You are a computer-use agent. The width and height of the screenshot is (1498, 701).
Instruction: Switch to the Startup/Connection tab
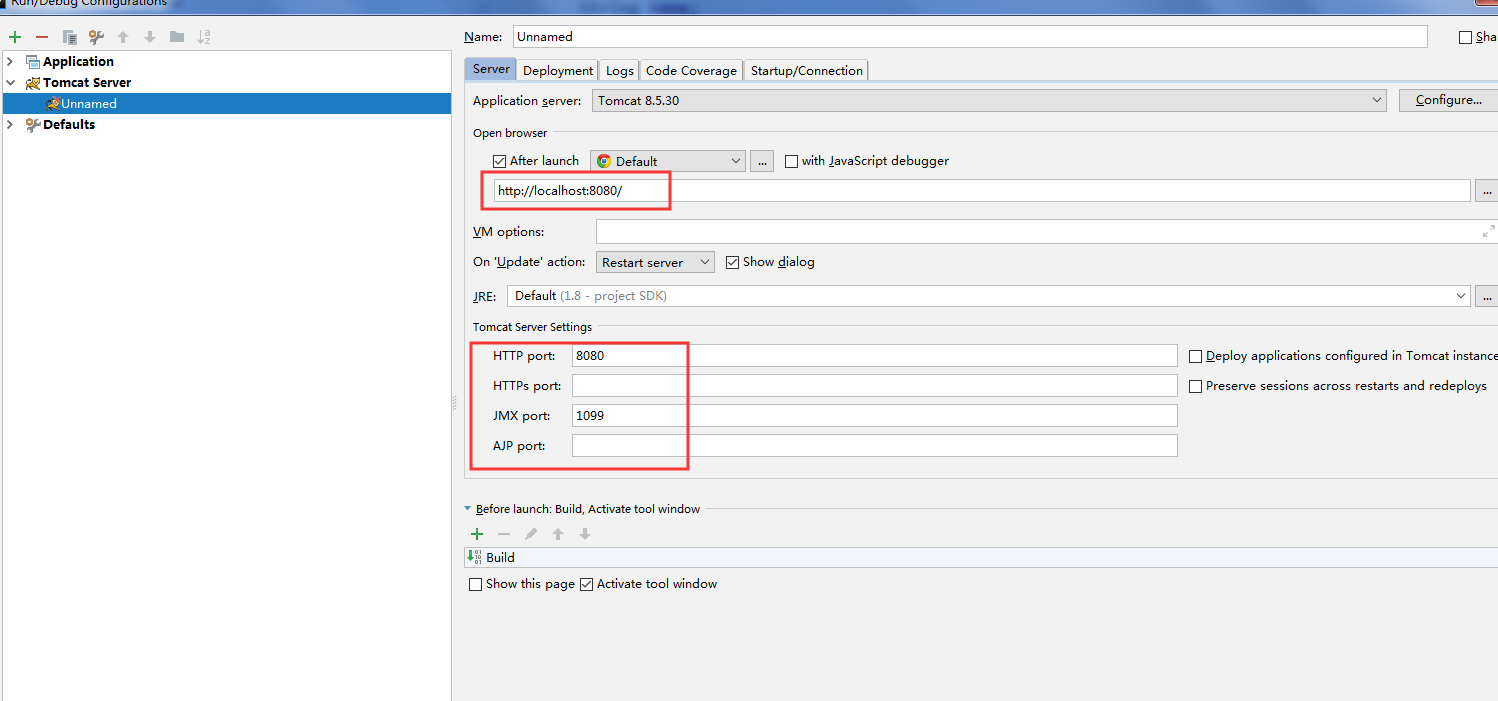[x=807, y=70]
